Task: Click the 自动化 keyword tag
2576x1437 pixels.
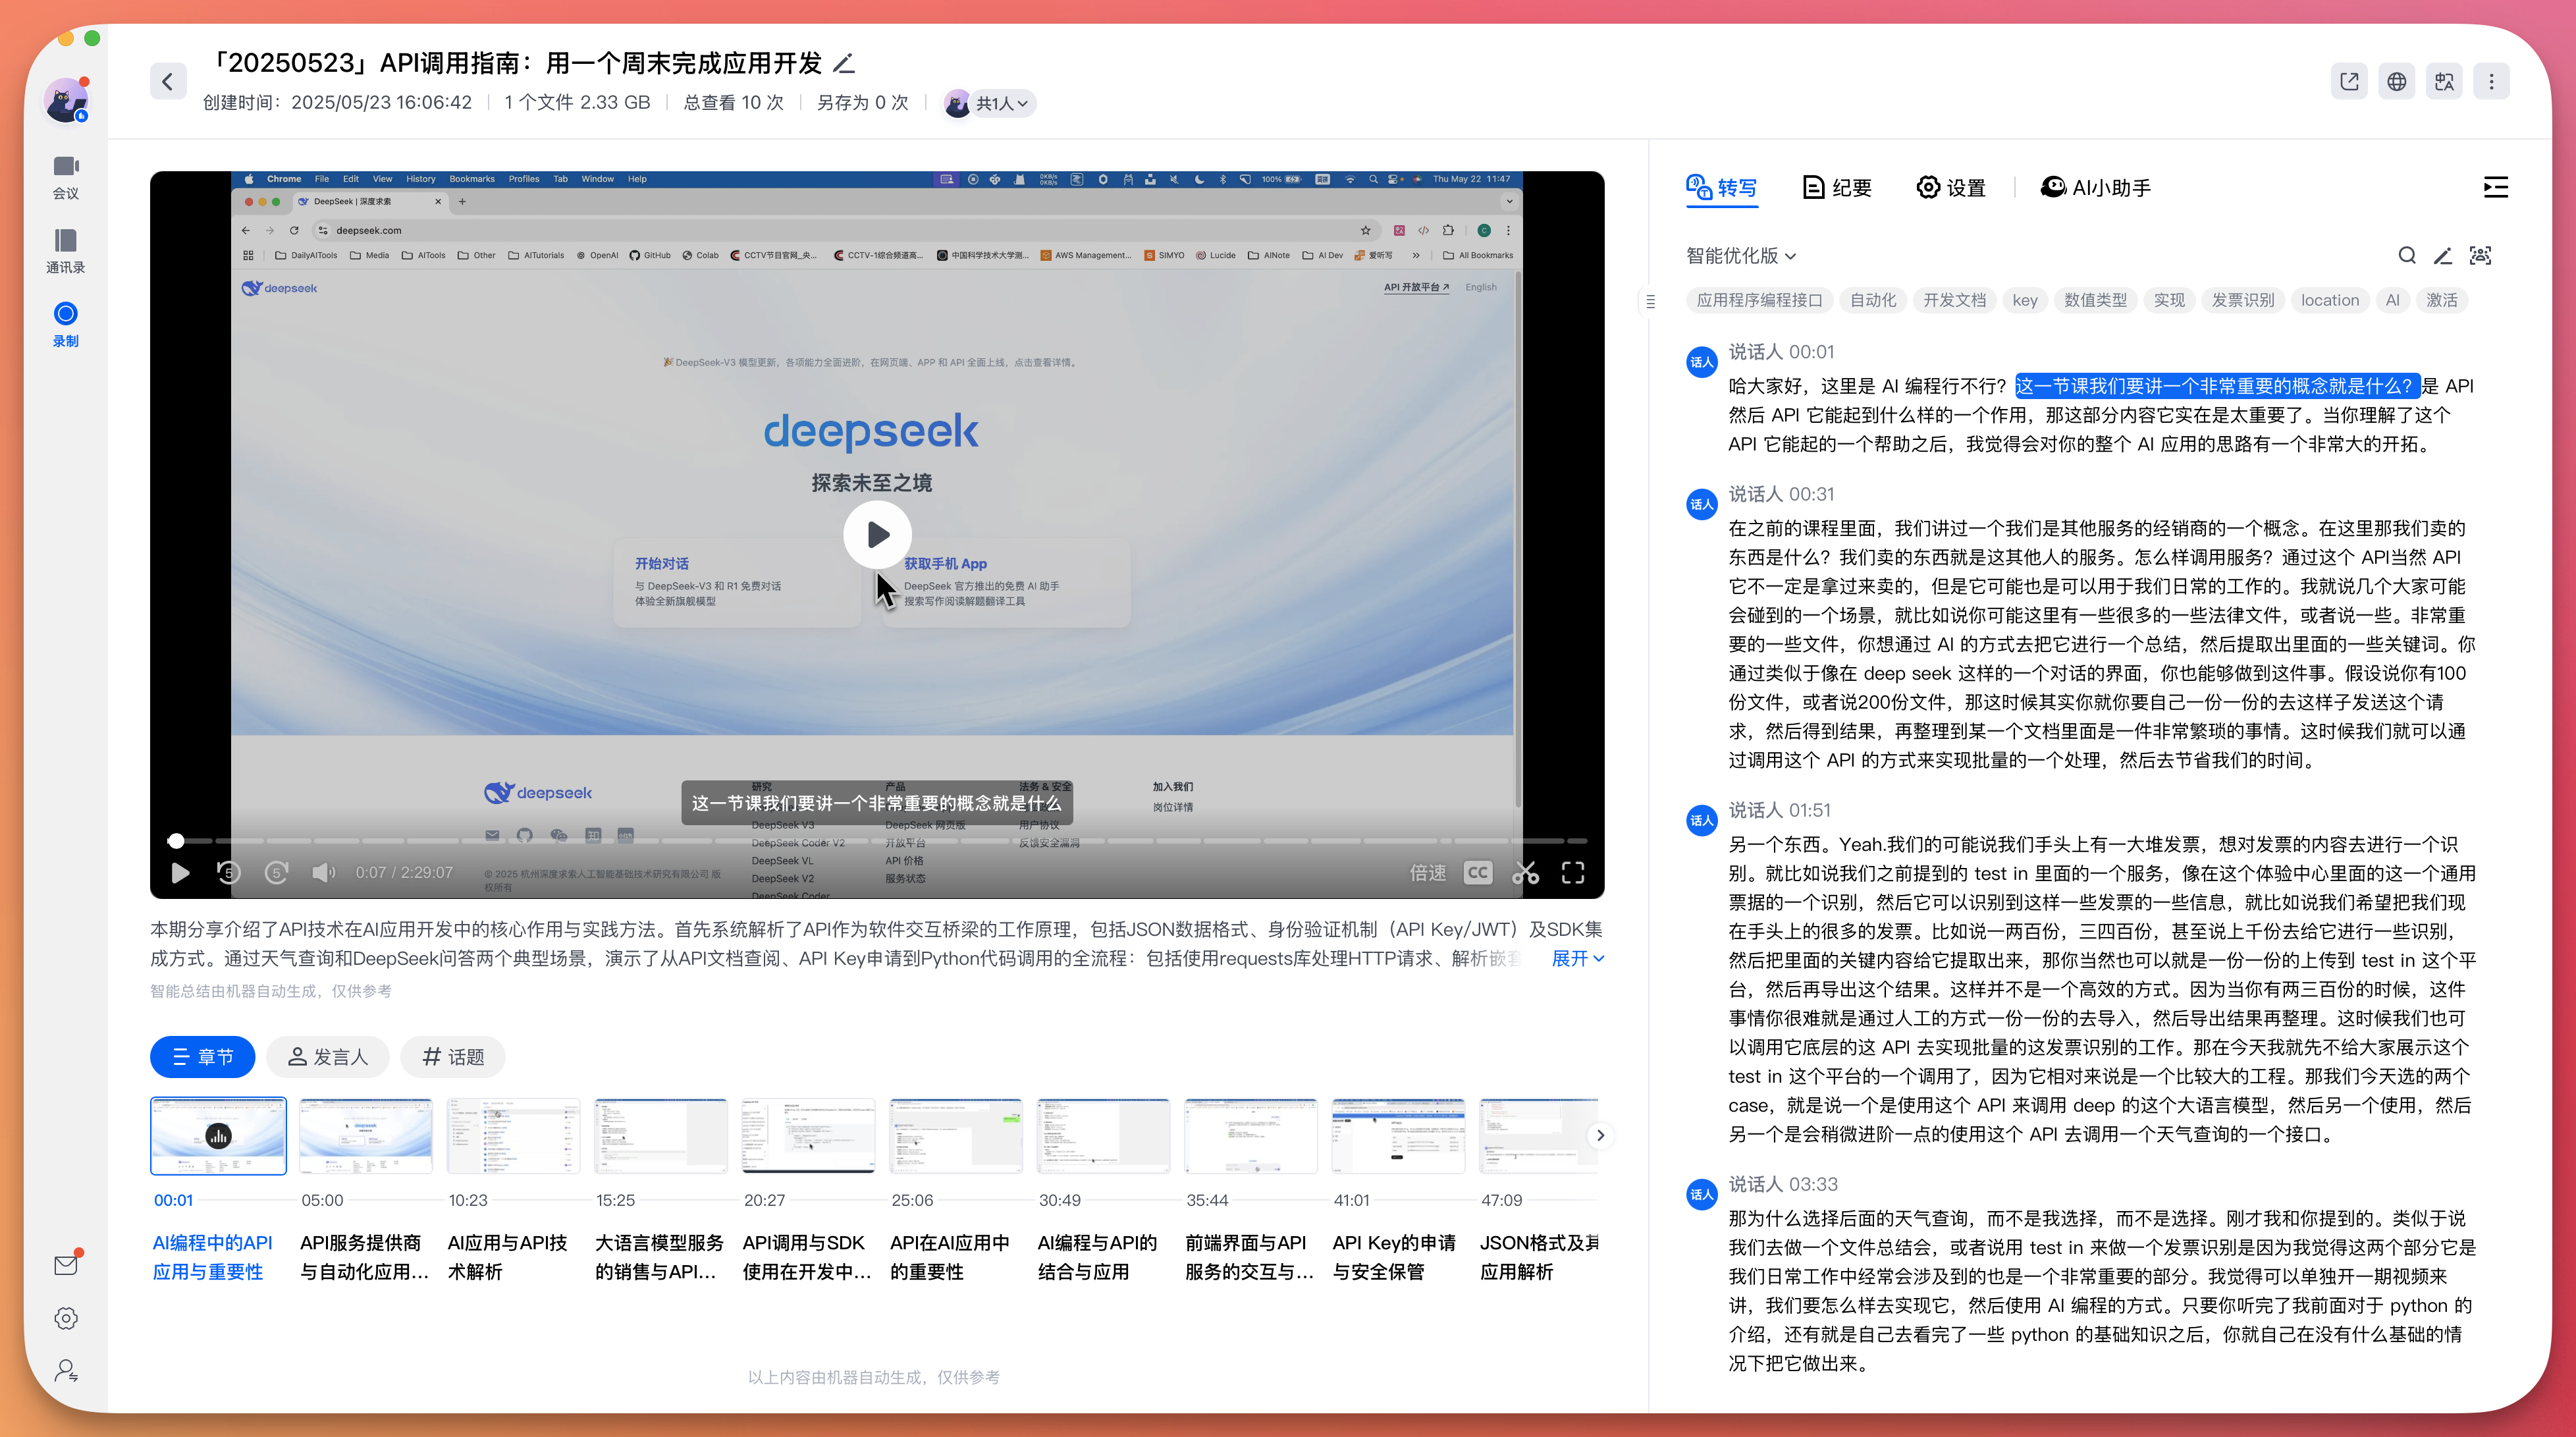Action: 1872,301
